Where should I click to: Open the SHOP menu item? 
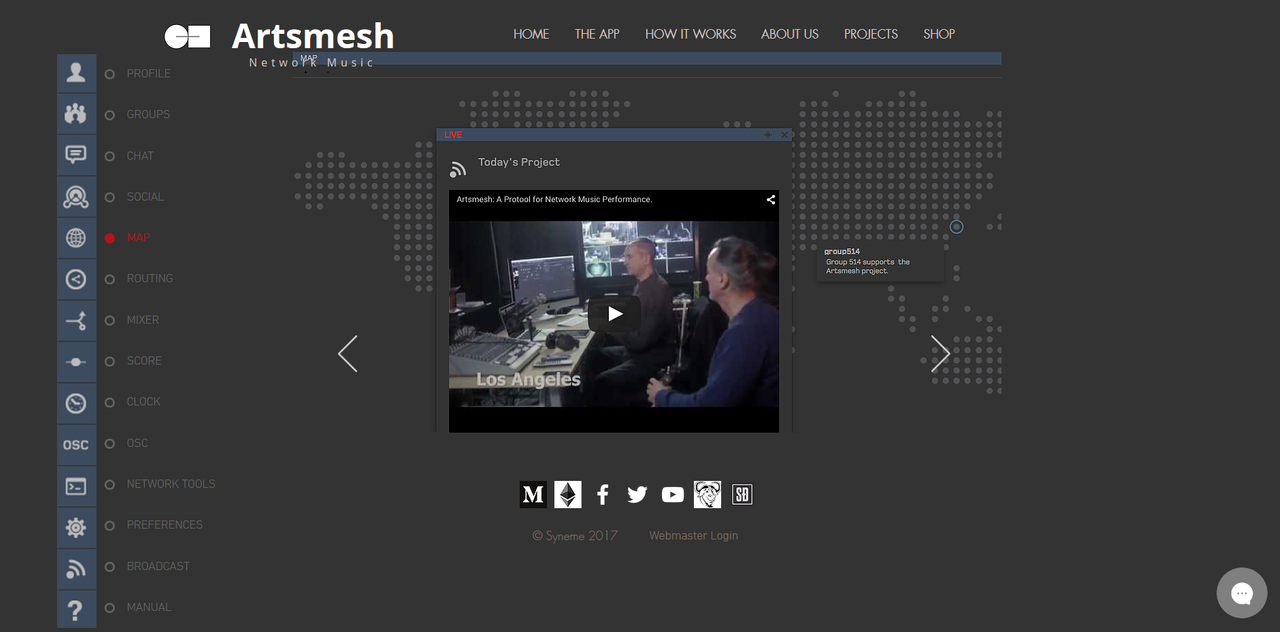pyautogui.click(x=939, y=34)
